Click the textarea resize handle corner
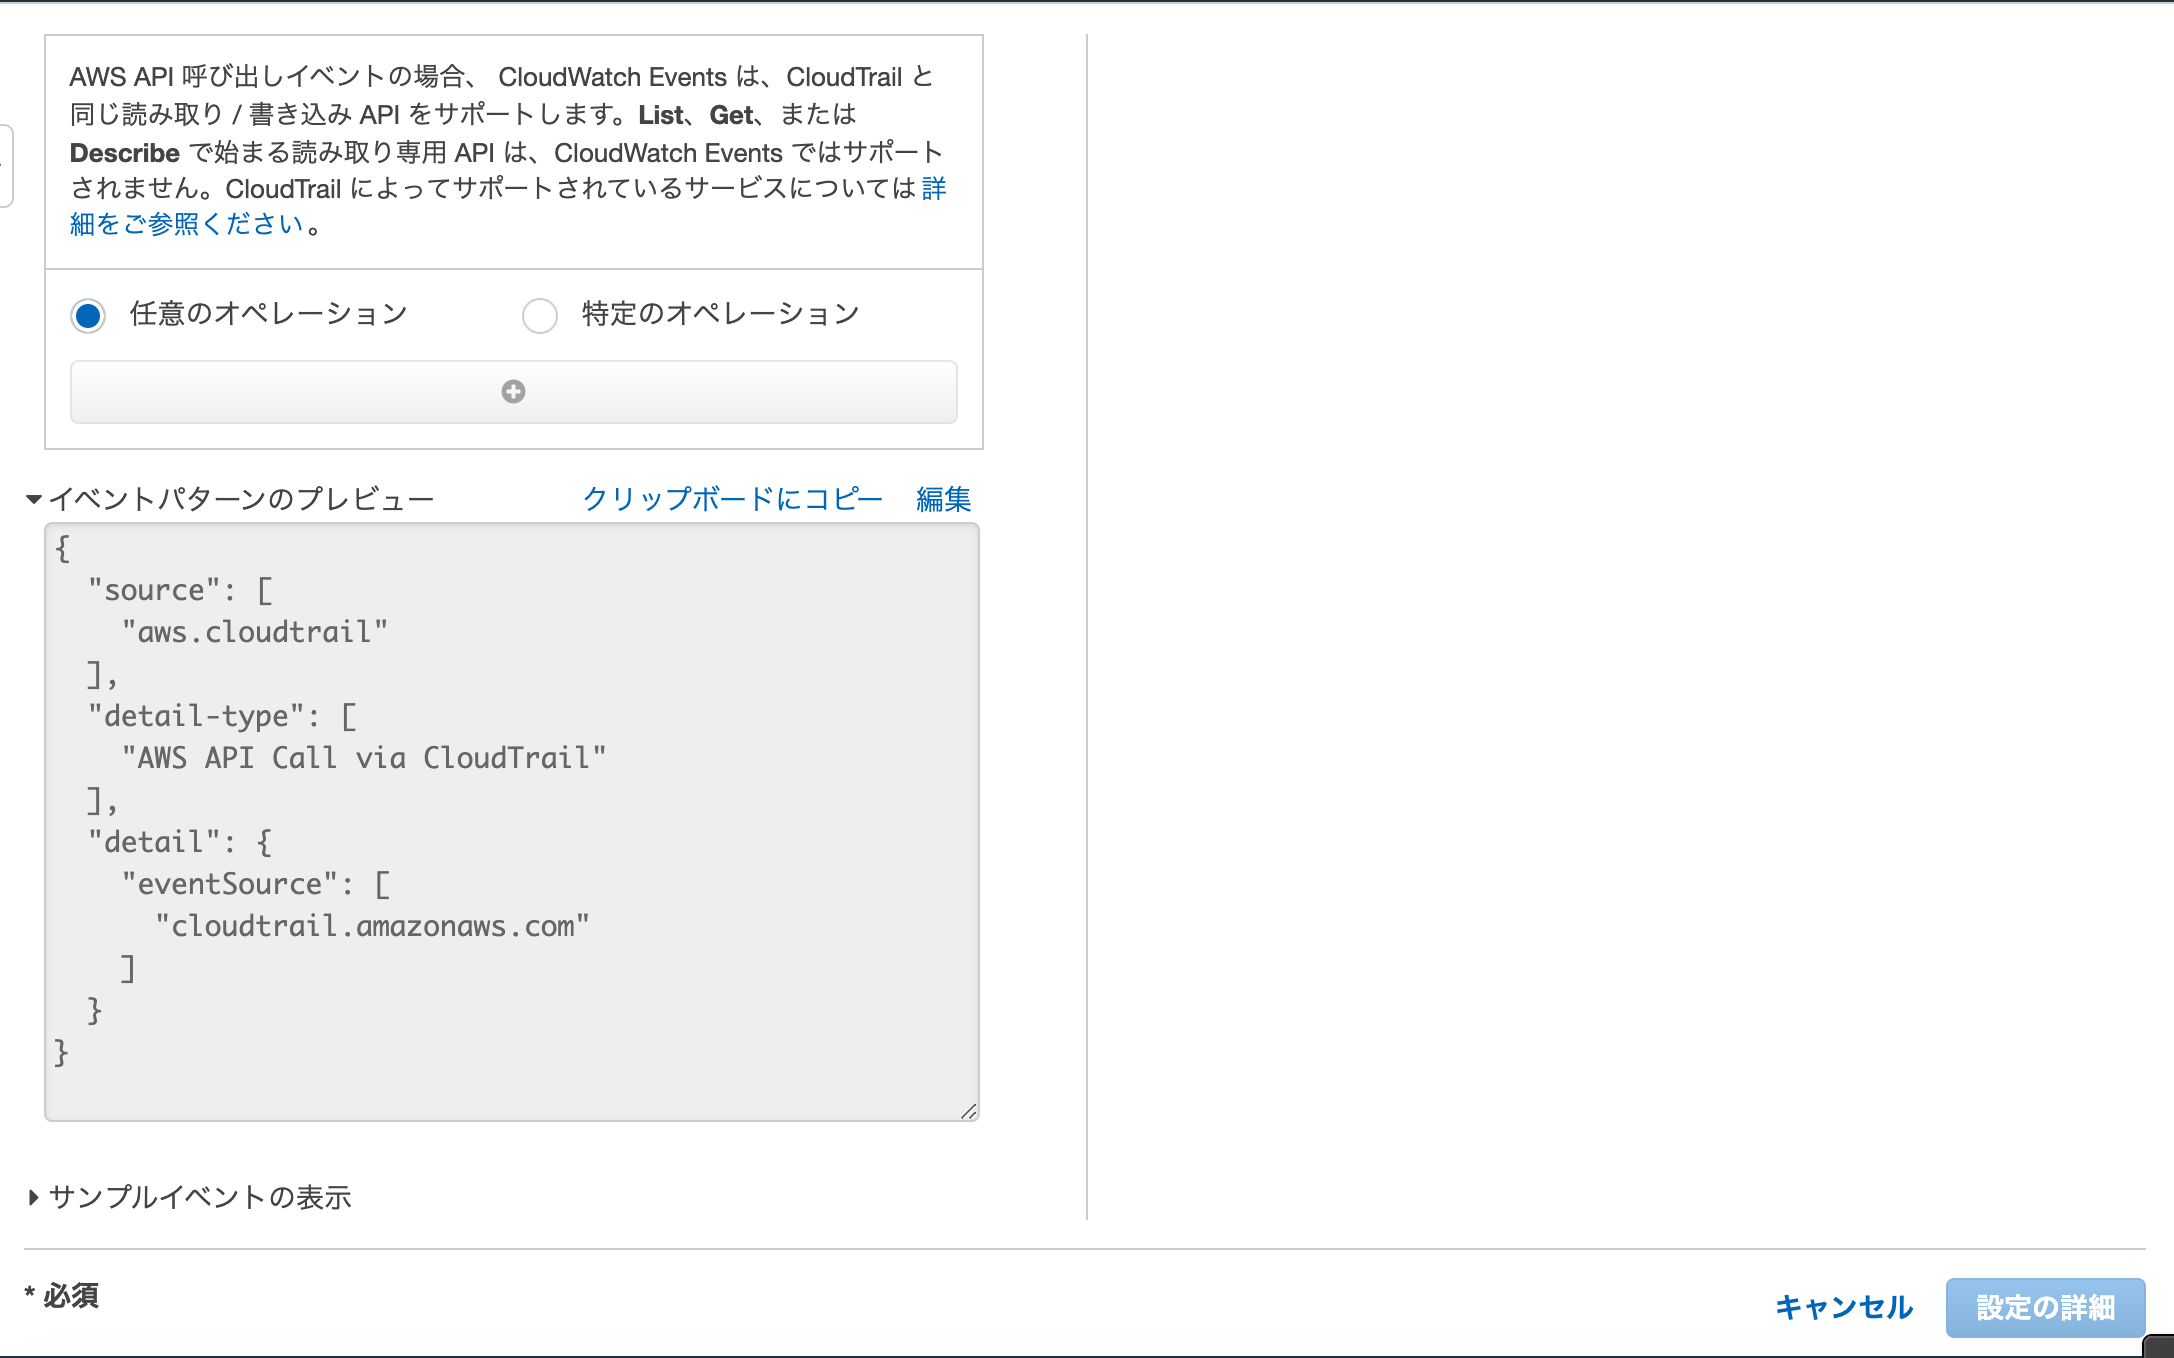Viewport: 2174px width, 1358px height. pos(968,1111)
